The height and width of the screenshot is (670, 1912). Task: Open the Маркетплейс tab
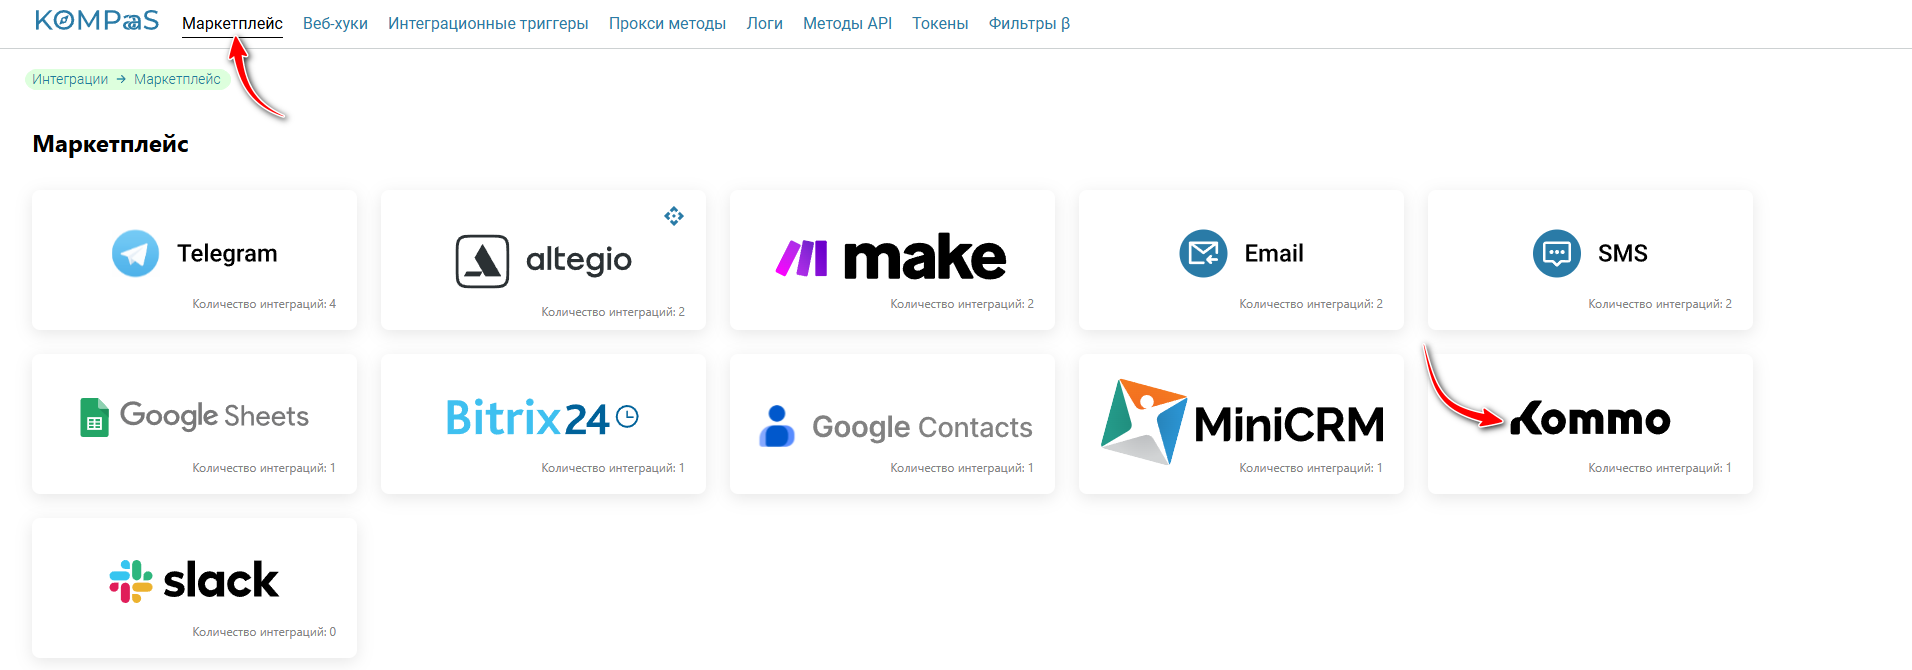click(232, 23)
